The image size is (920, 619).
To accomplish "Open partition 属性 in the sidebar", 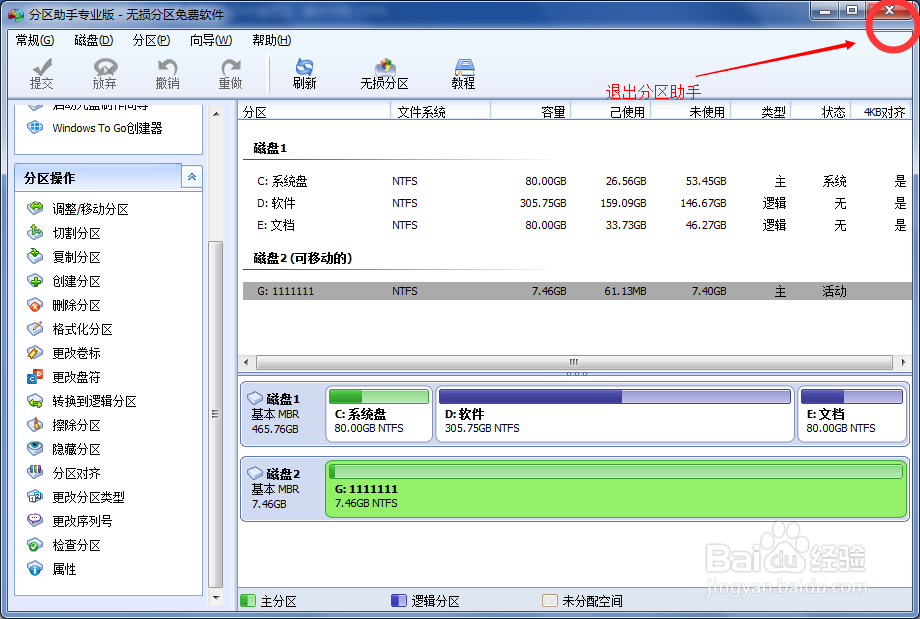I will (x=52, y=569).
